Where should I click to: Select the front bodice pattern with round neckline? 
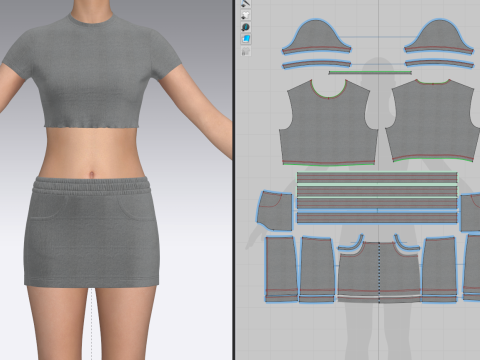[328, 130]
